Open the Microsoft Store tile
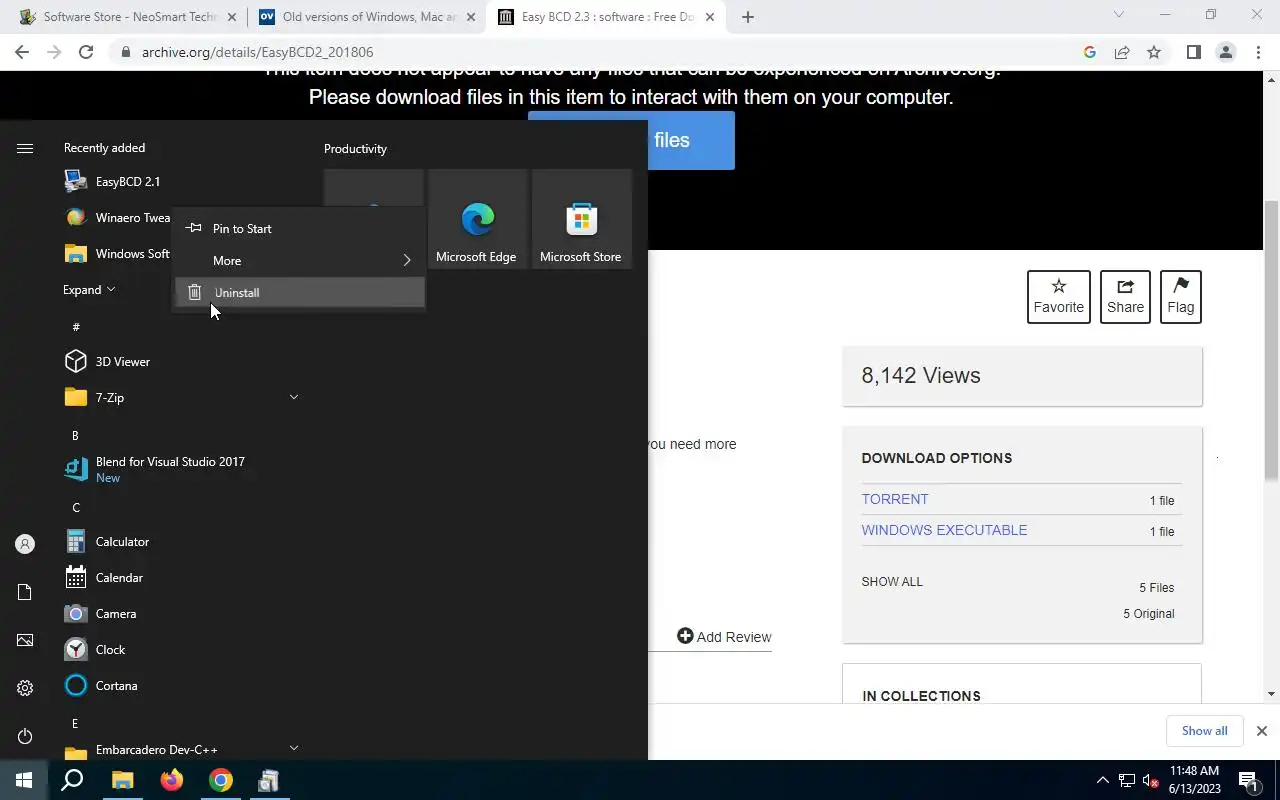The height and width of the screenshot is (800, 1280). click(581, 219)
